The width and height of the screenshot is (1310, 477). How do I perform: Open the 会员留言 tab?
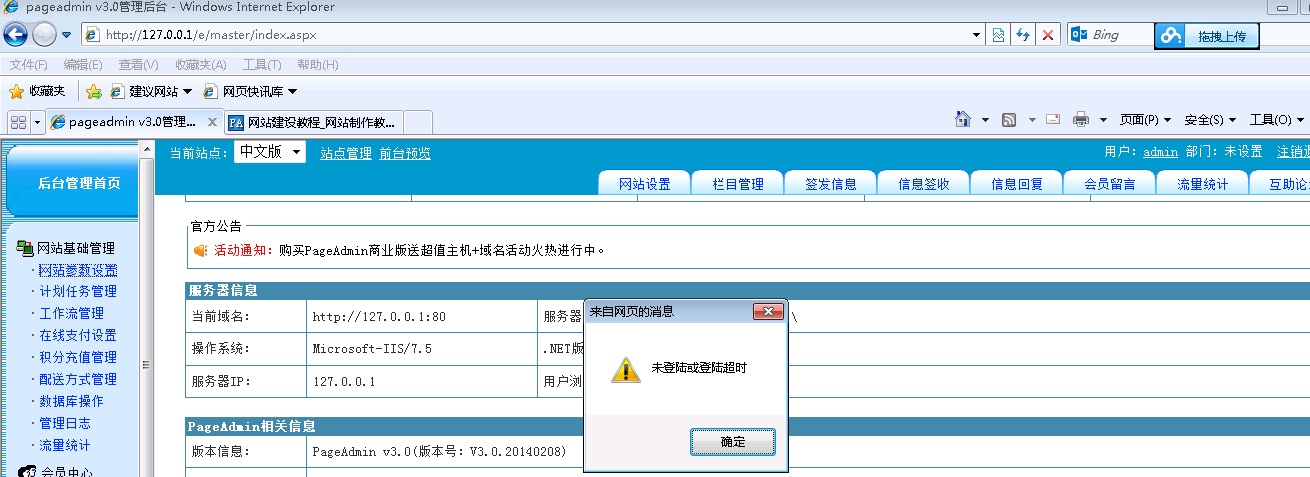click(x=1110, y=184)
